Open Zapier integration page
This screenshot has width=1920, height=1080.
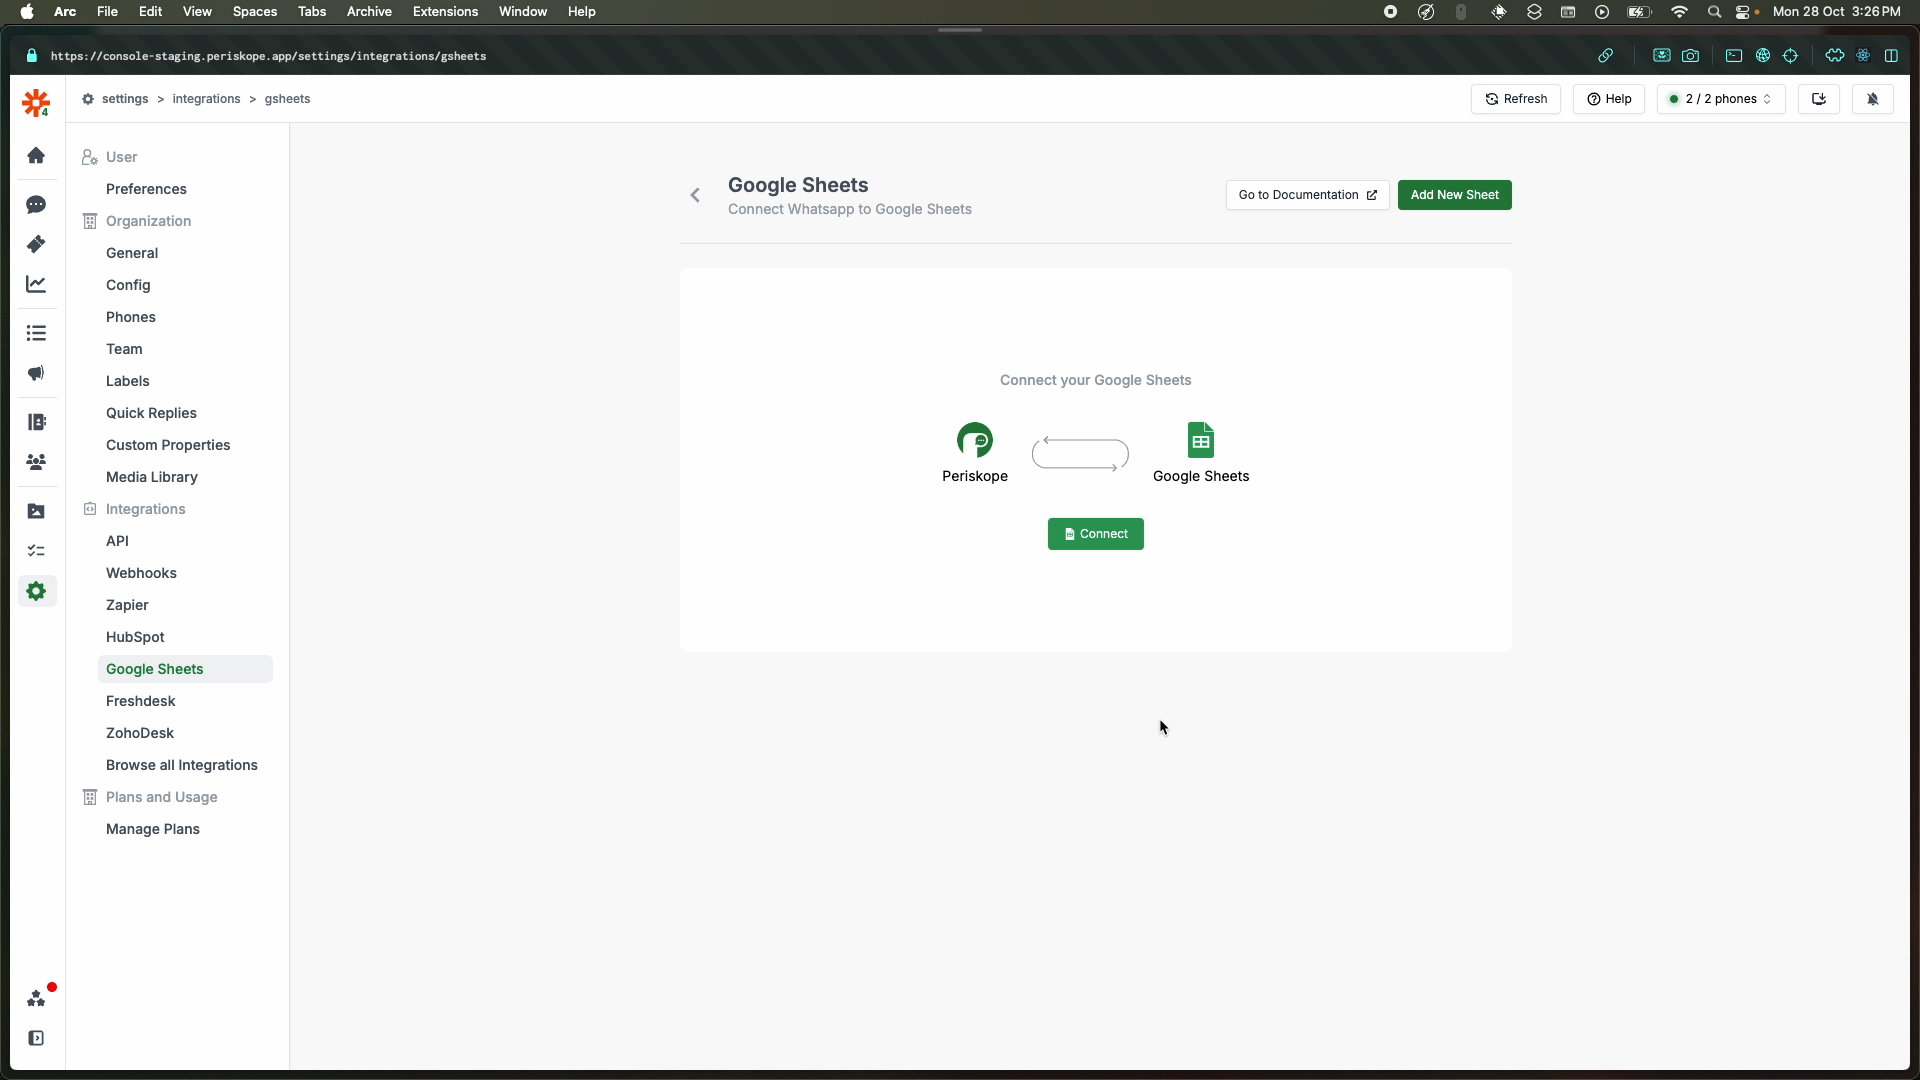point(127,605)
